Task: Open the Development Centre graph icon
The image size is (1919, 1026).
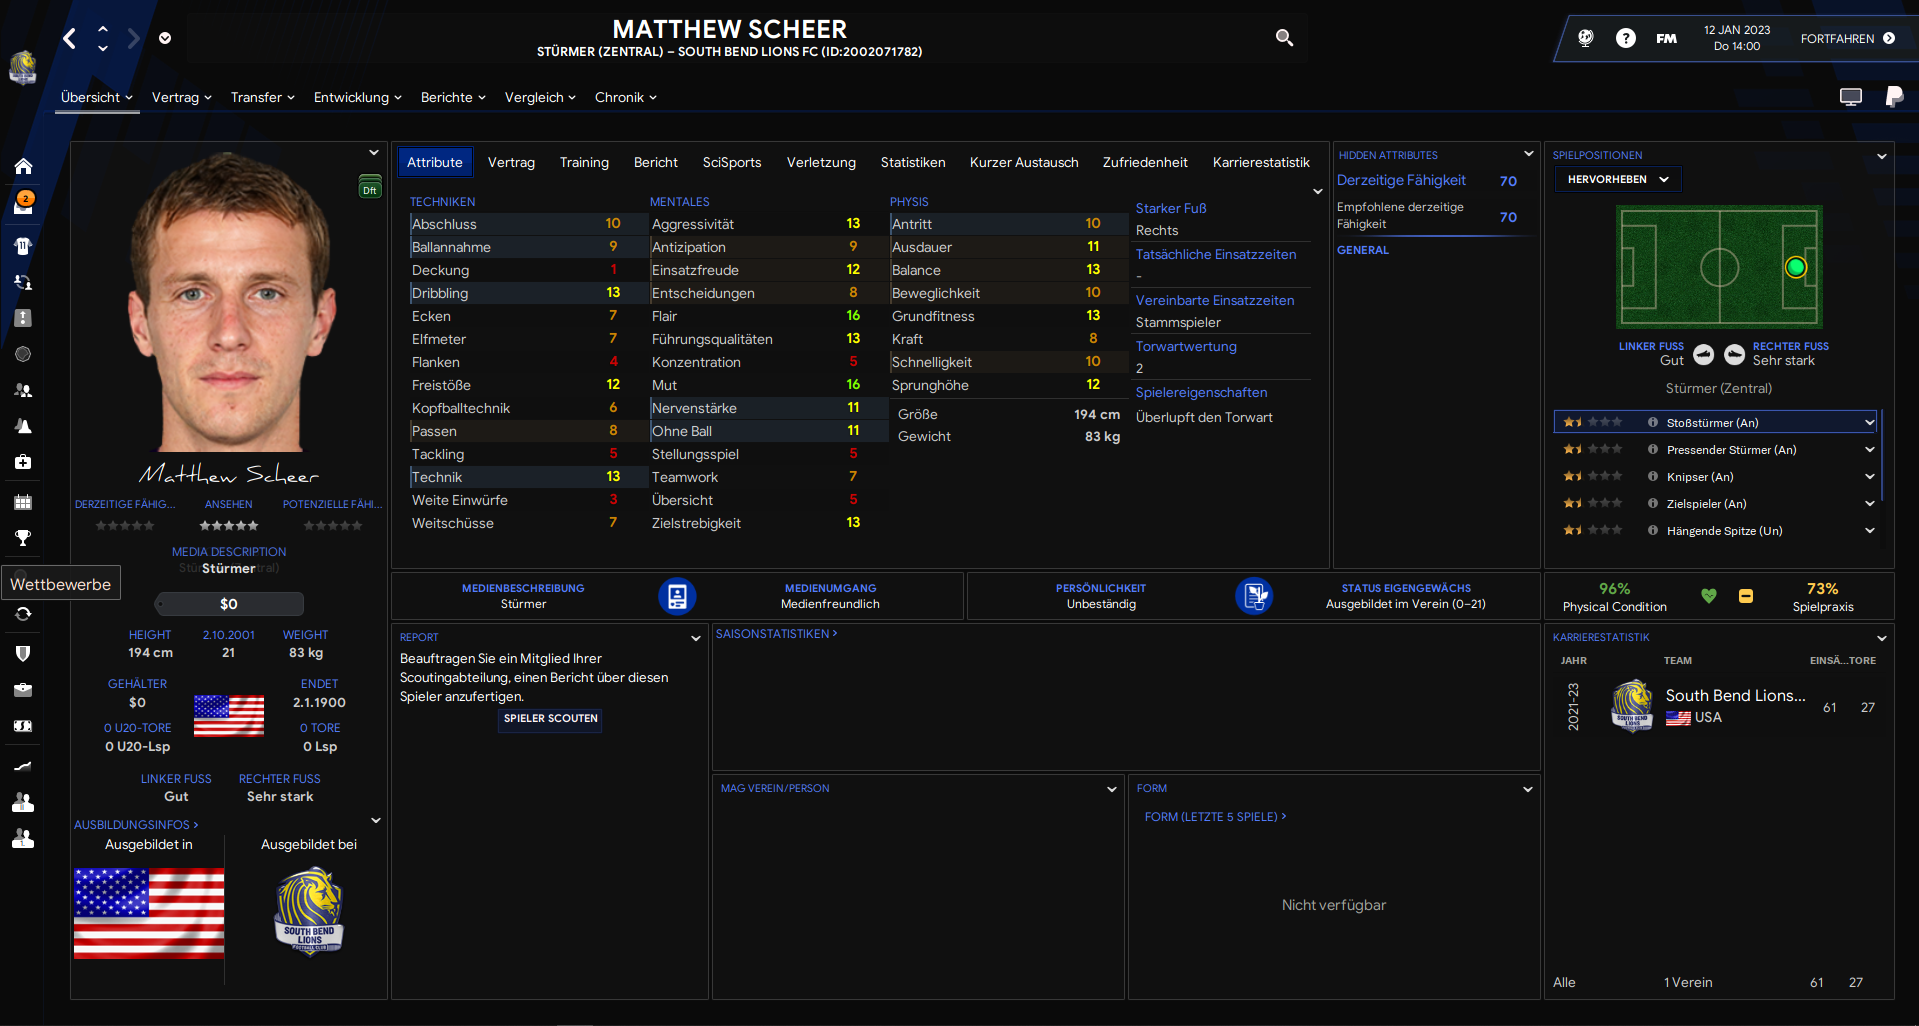Action: point(23,766)
